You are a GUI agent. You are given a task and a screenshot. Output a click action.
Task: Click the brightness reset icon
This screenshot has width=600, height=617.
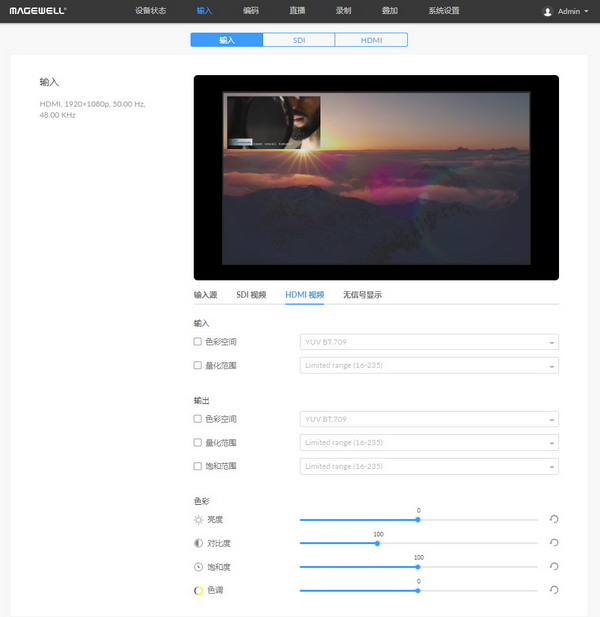[553, 519]
